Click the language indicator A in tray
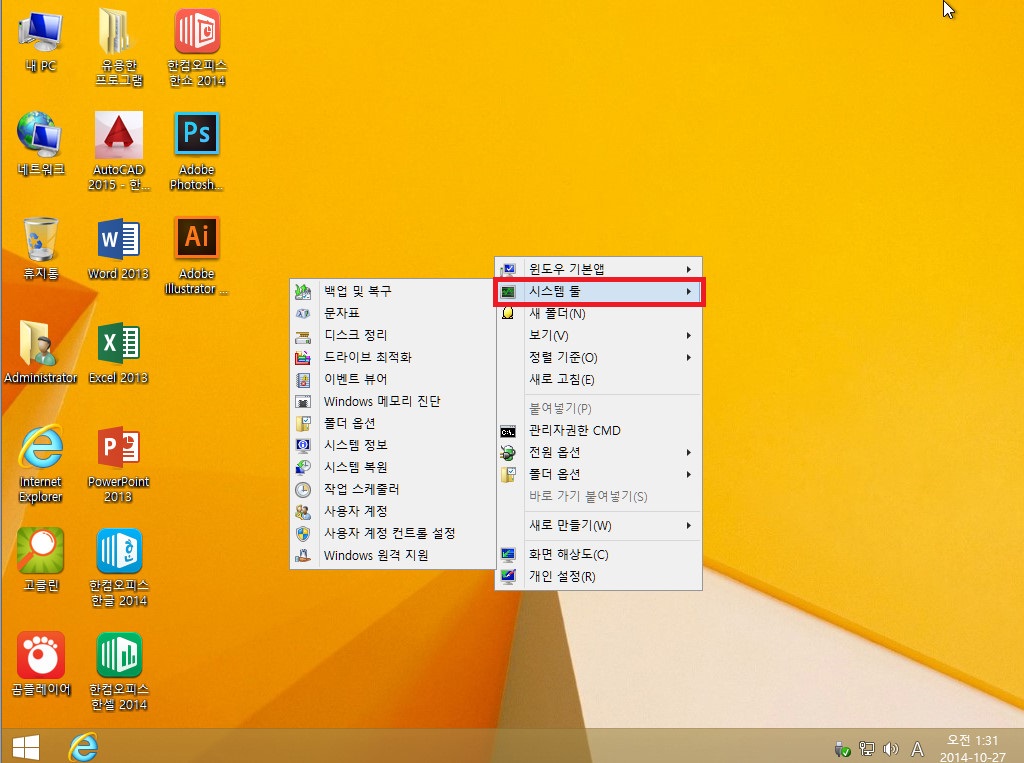Viewport: 1024px width, 763px height. click(x=918, y=749)
